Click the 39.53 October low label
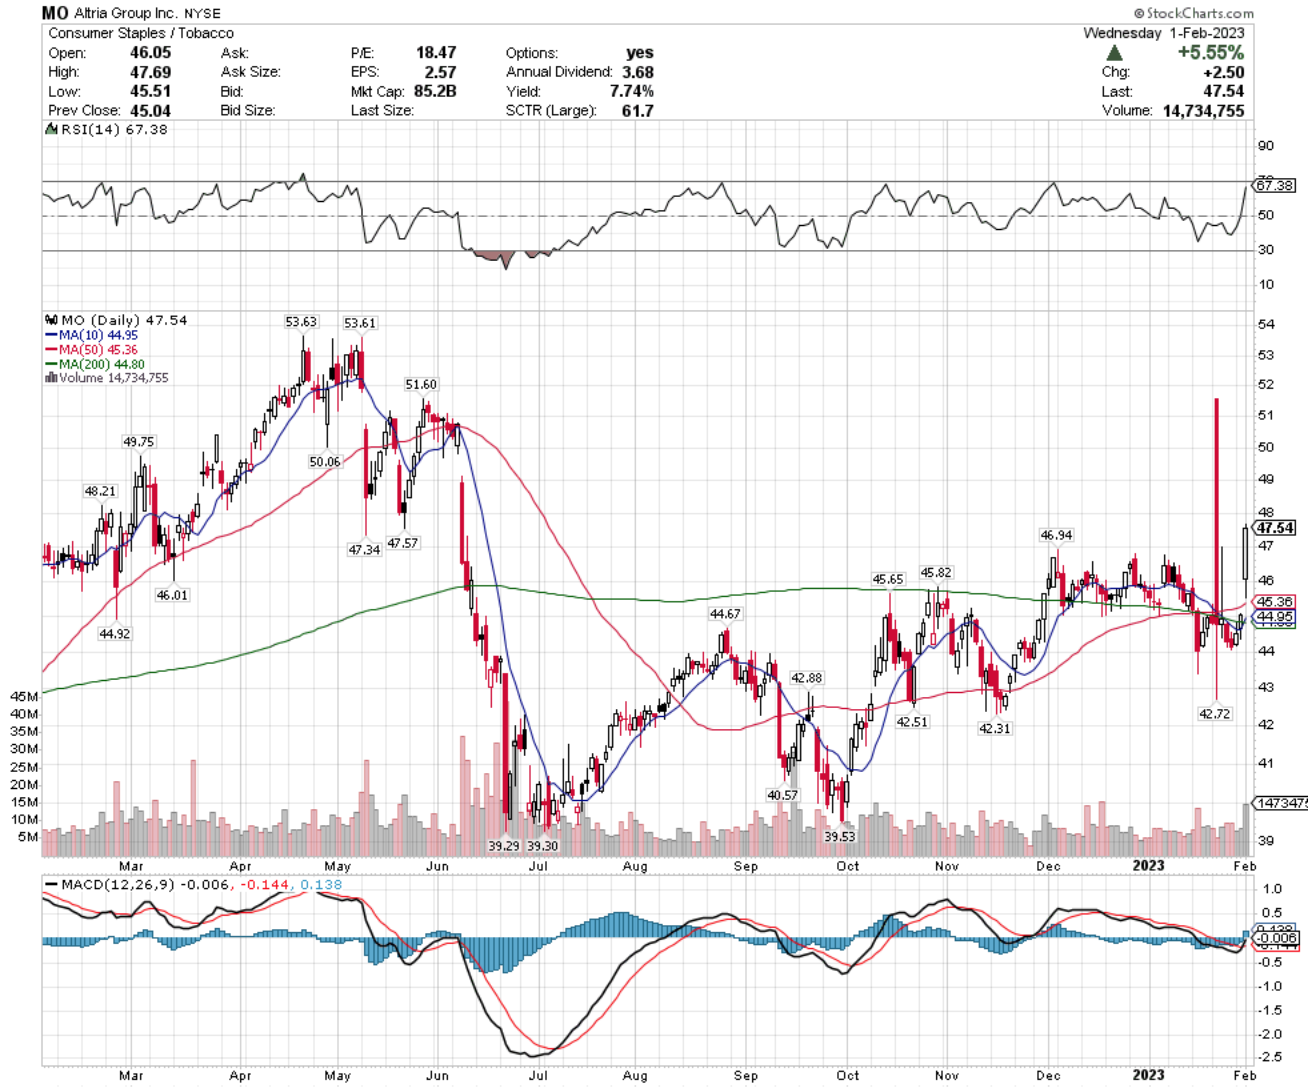1314x1088 pixels. pos(840,836)
